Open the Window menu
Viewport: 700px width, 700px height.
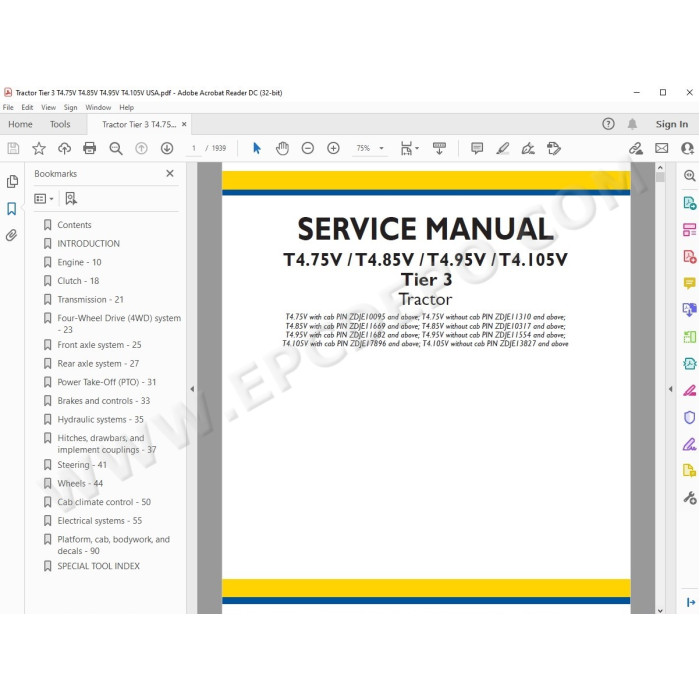(x=98, y=107)
